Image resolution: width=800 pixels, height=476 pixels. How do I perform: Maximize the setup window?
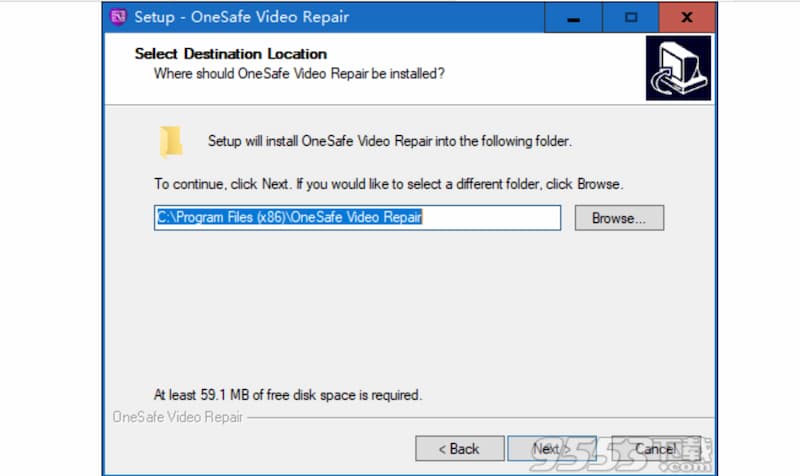tap(631, 17)
